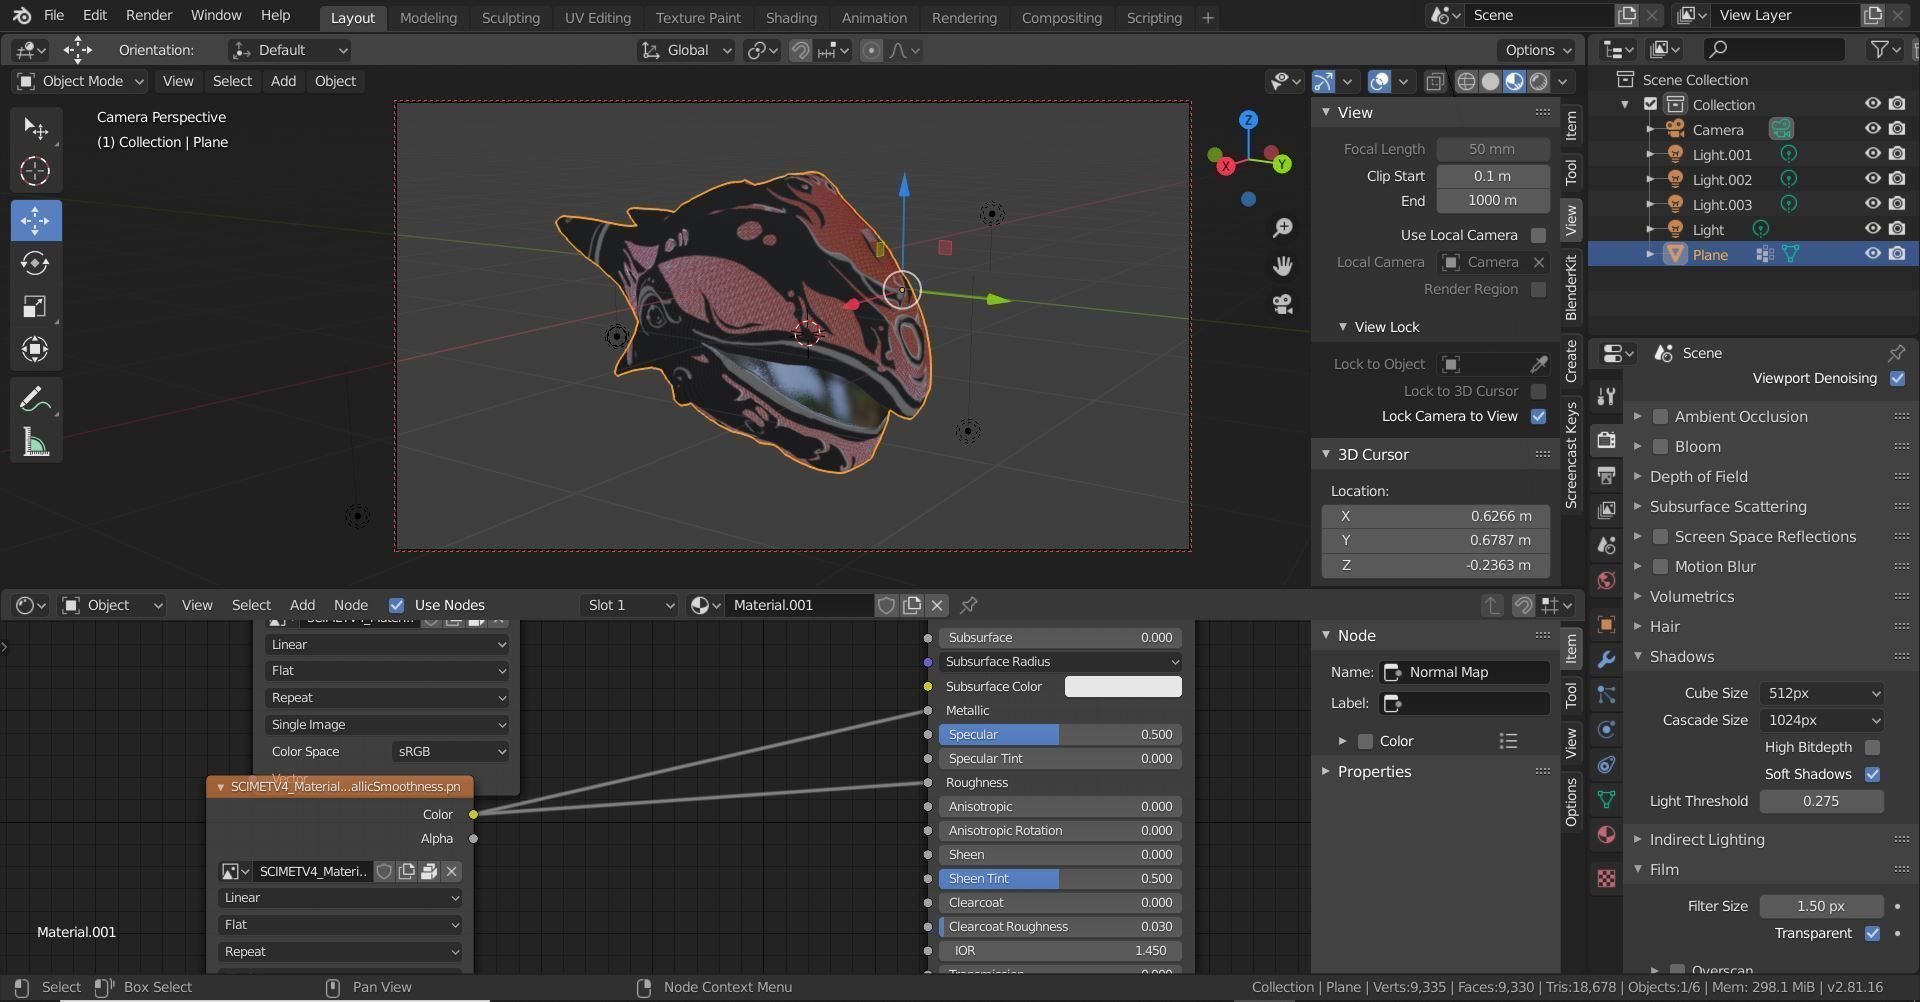
Task: Open the Render menu
Action: pyautogui.click(x=149, y=15)
